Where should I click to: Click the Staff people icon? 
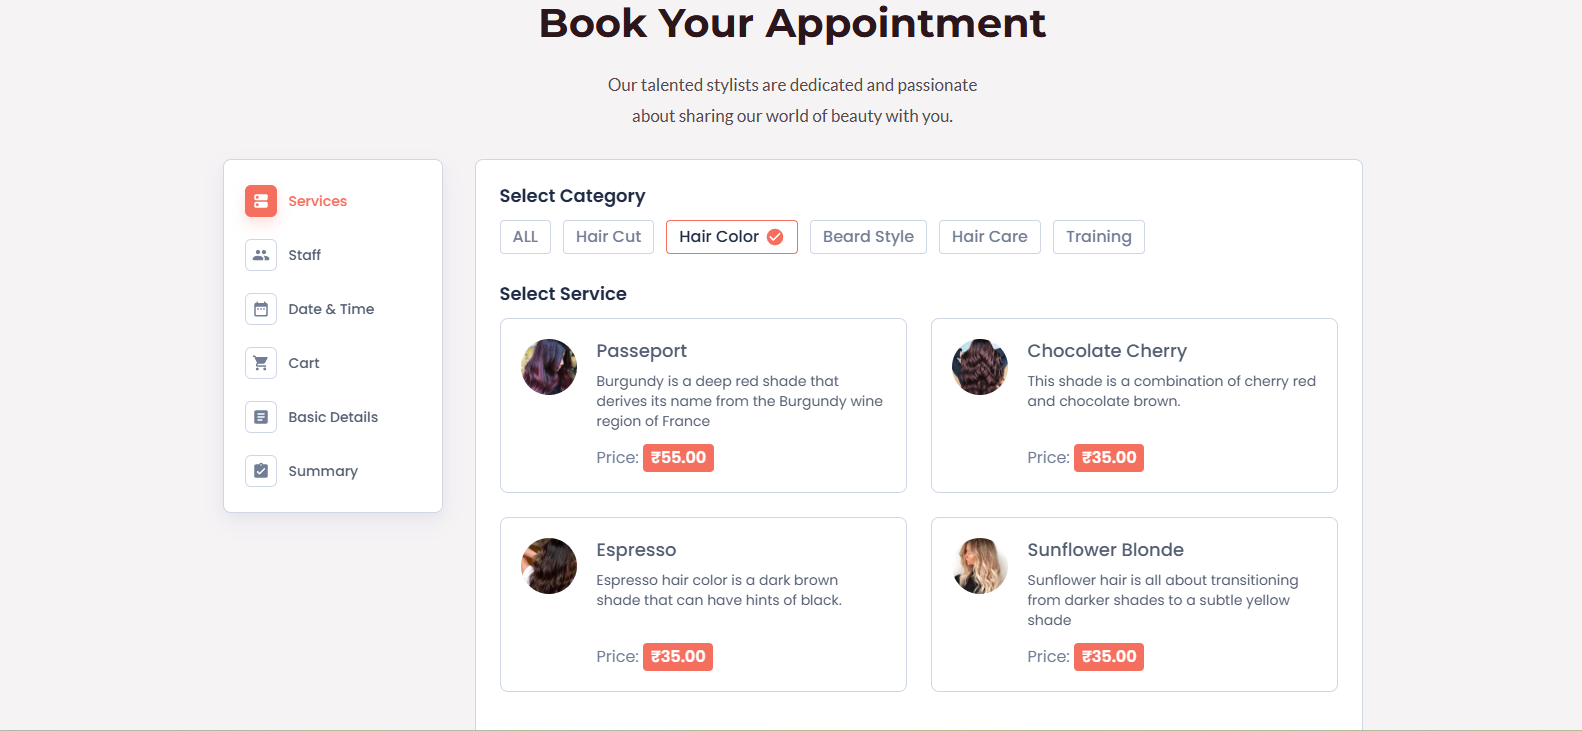[261, 255]
